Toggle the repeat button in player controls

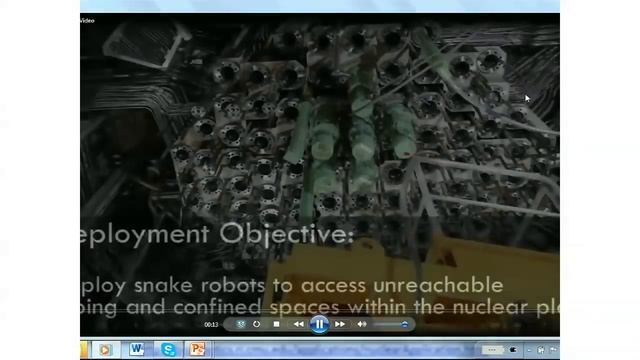[256, 324]
